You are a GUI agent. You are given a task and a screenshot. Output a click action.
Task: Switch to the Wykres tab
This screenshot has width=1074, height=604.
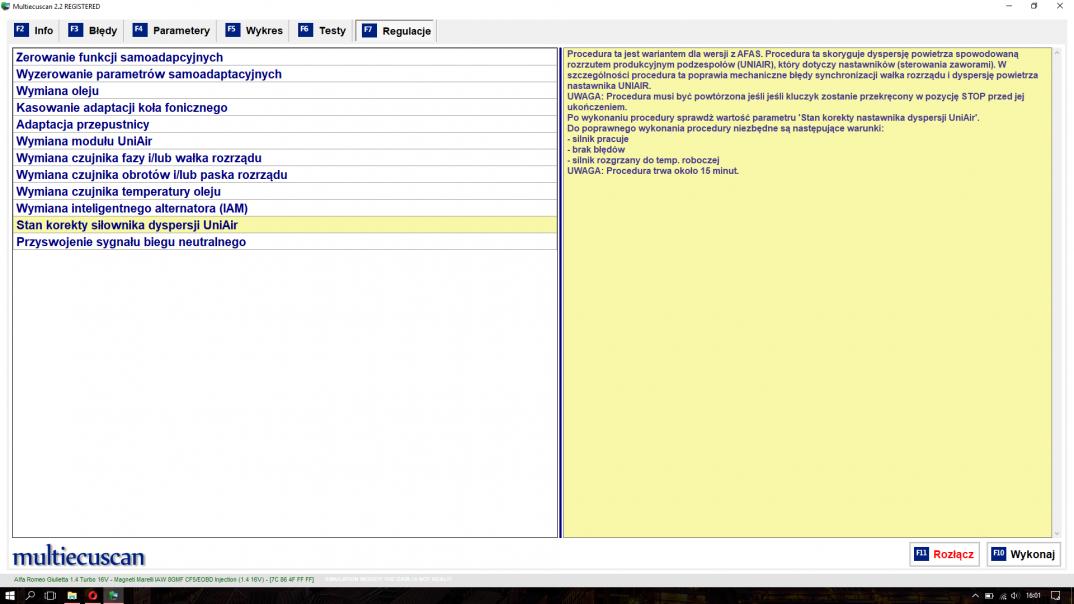pyautogui.click(x=254, y=31)
